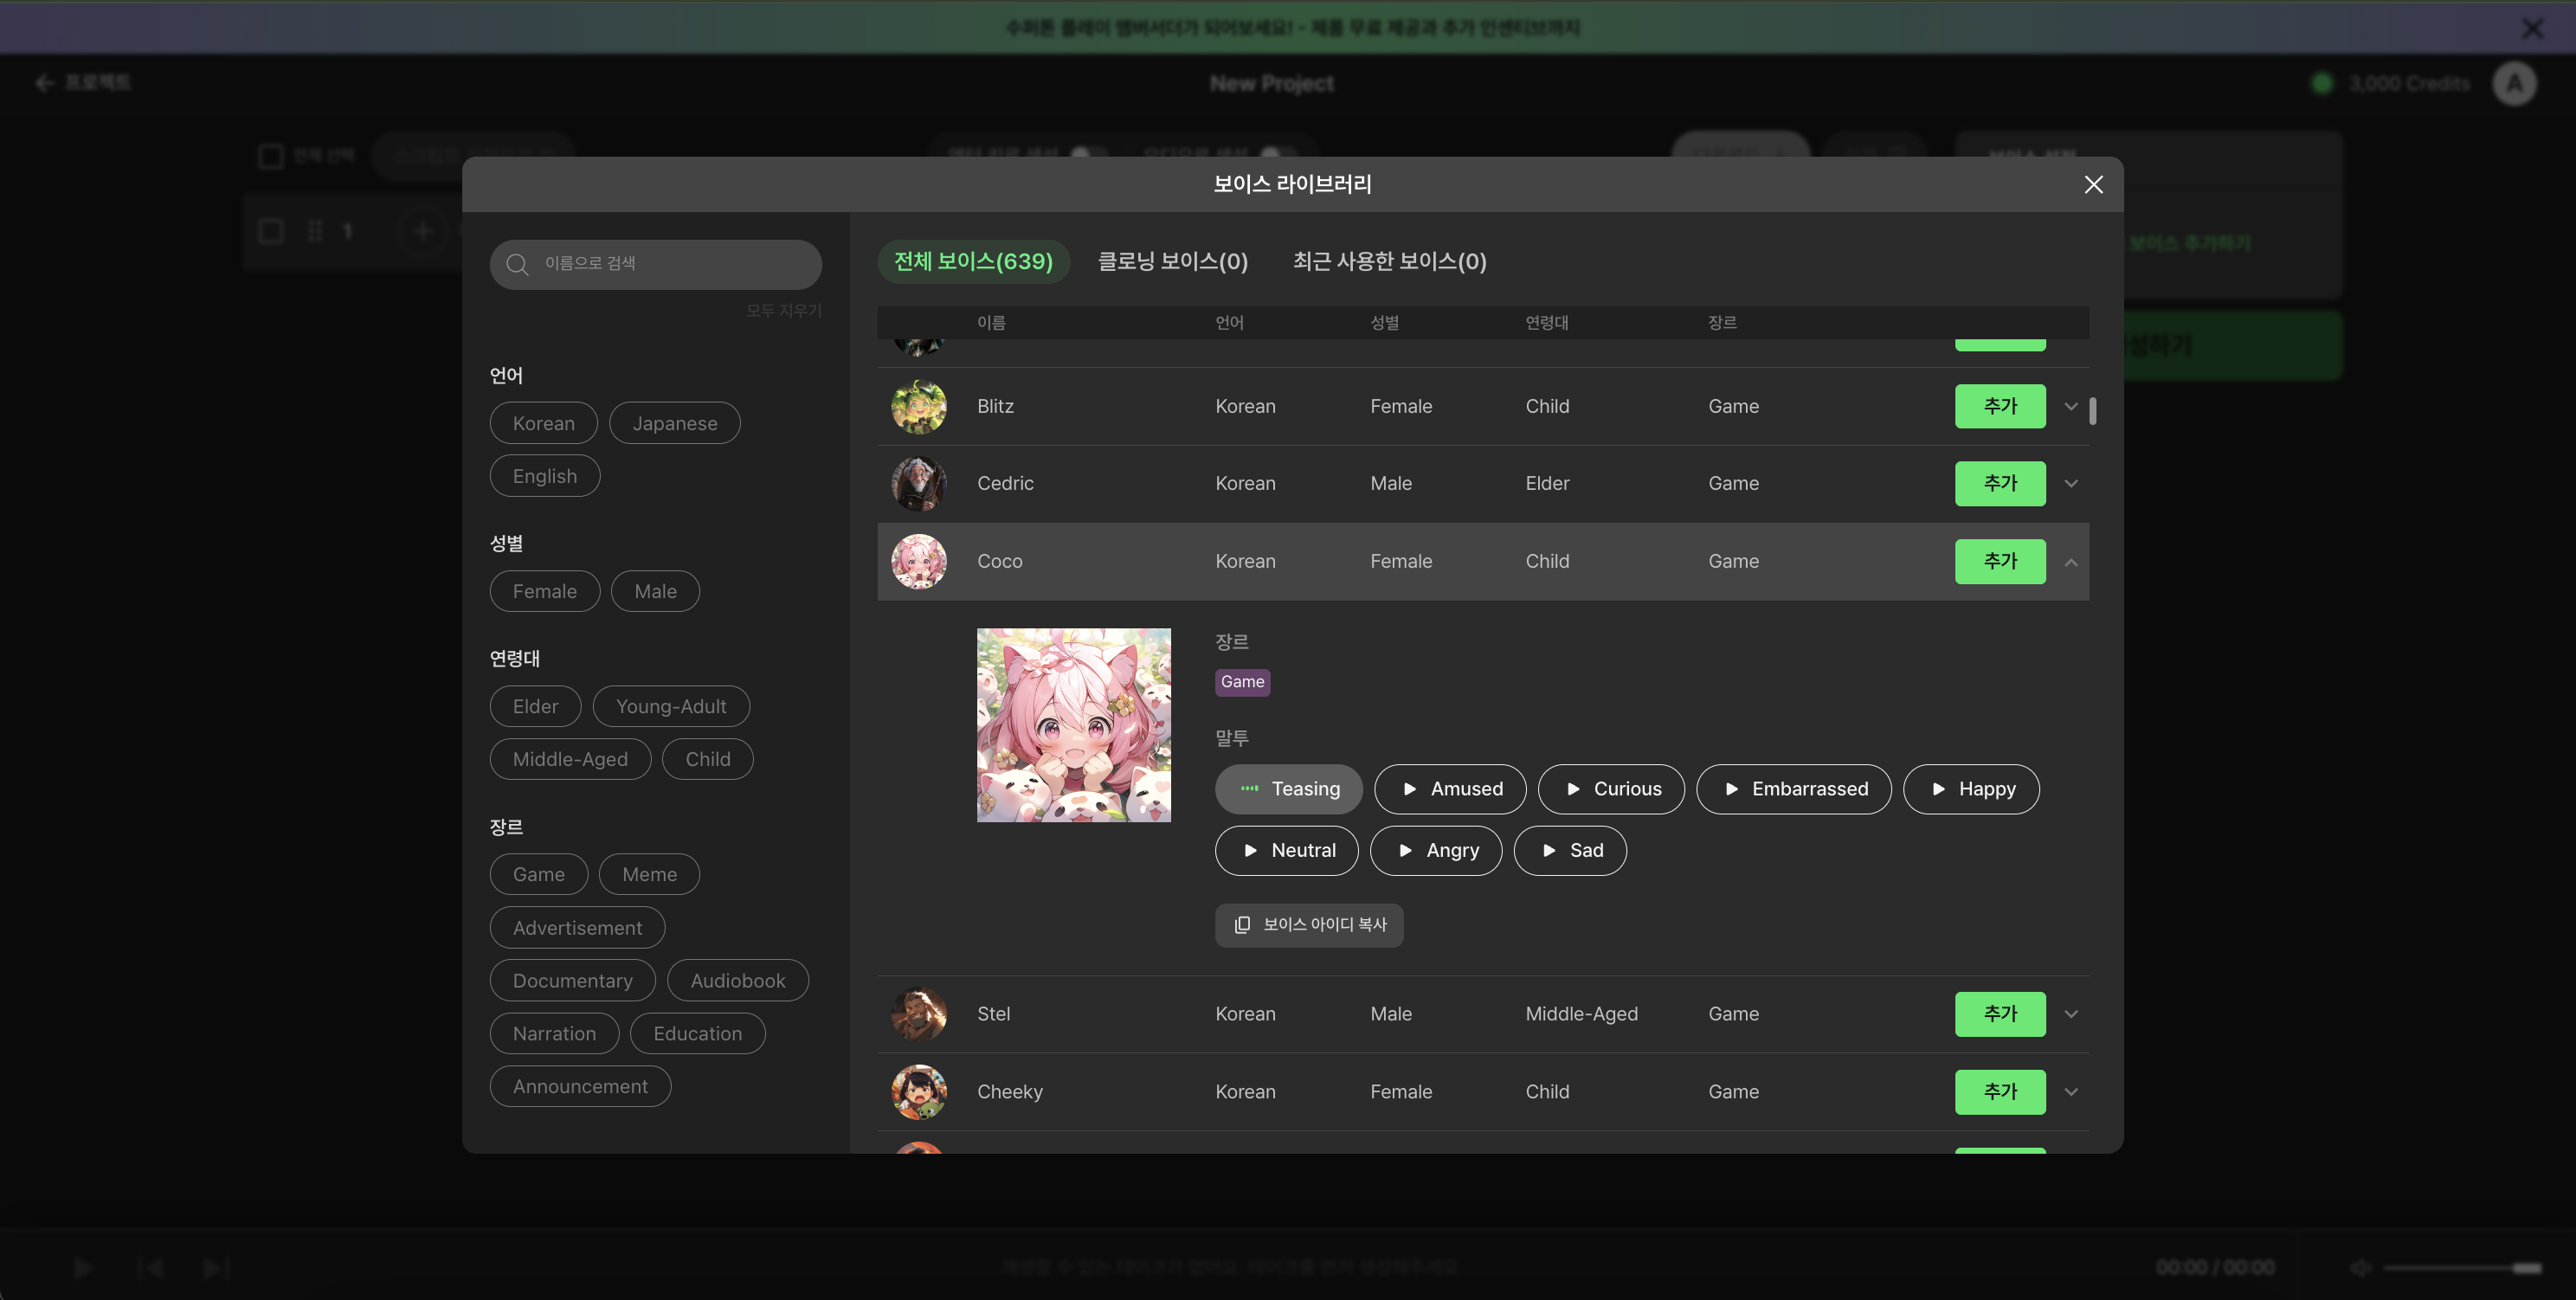
Task: Mute using the volume speaker icon
Action: pos(2360,1268)
